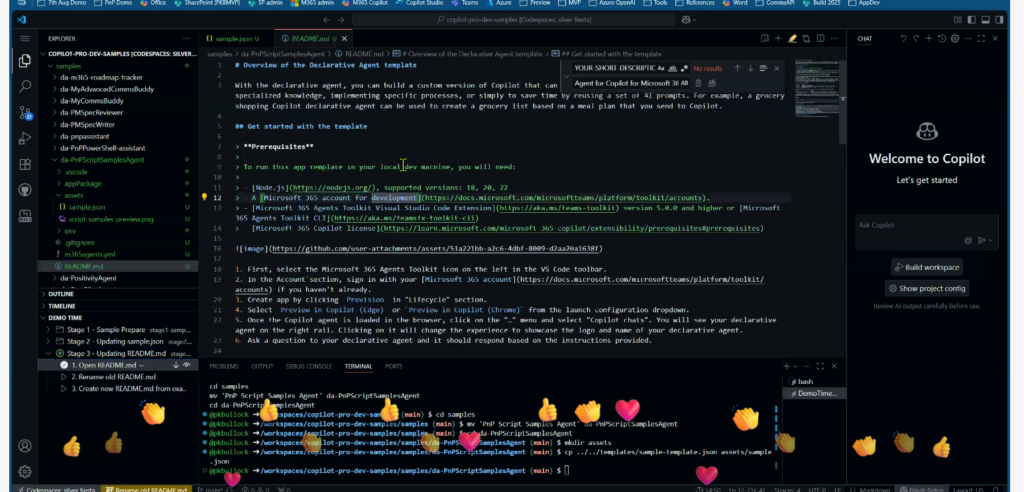Click the Build workspace button
Screen dimensions: 1024x492
[927, 267]
